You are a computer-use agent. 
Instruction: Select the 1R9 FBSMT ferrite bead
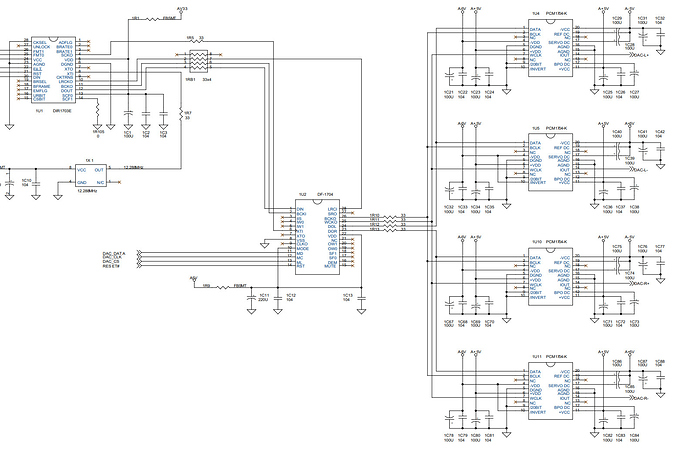tap(223, 287)
